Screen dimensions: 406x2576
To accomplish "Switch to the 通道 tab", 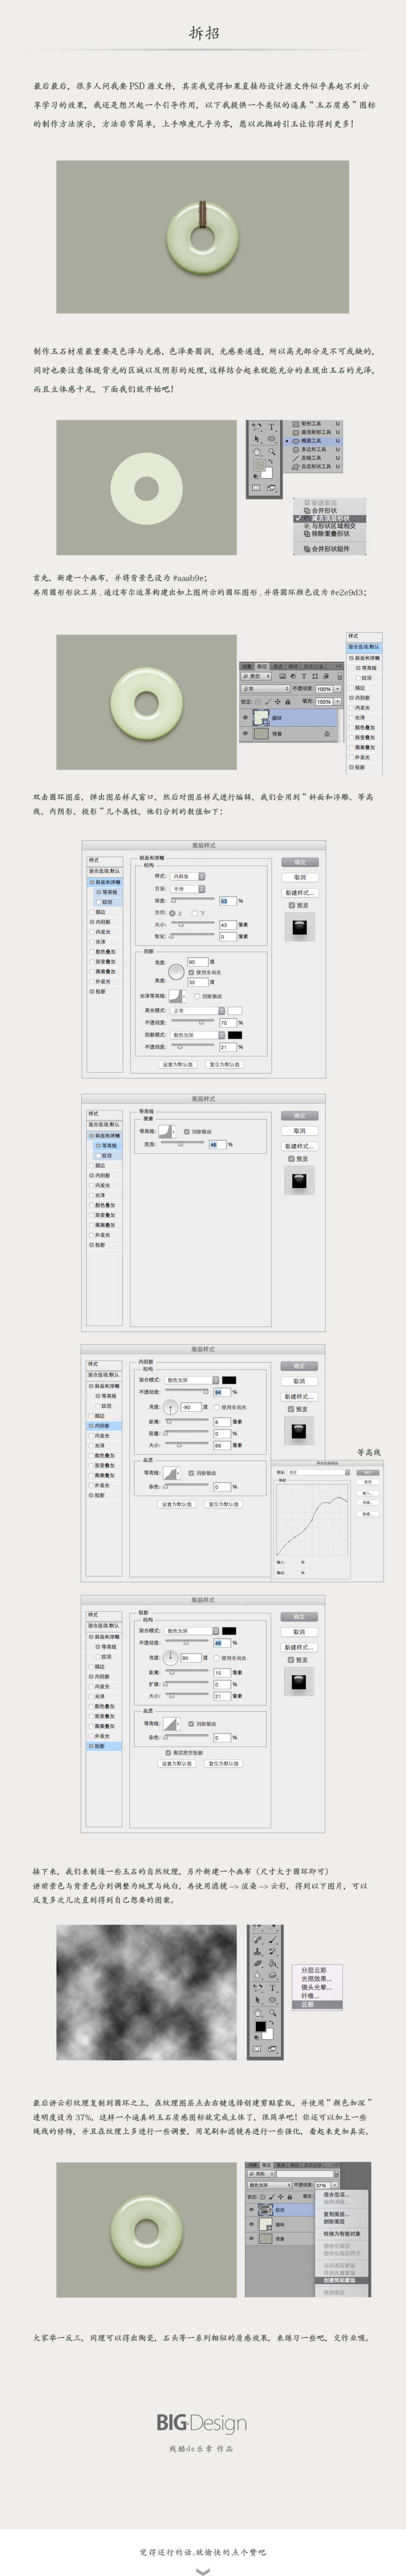I will (277, 667).
